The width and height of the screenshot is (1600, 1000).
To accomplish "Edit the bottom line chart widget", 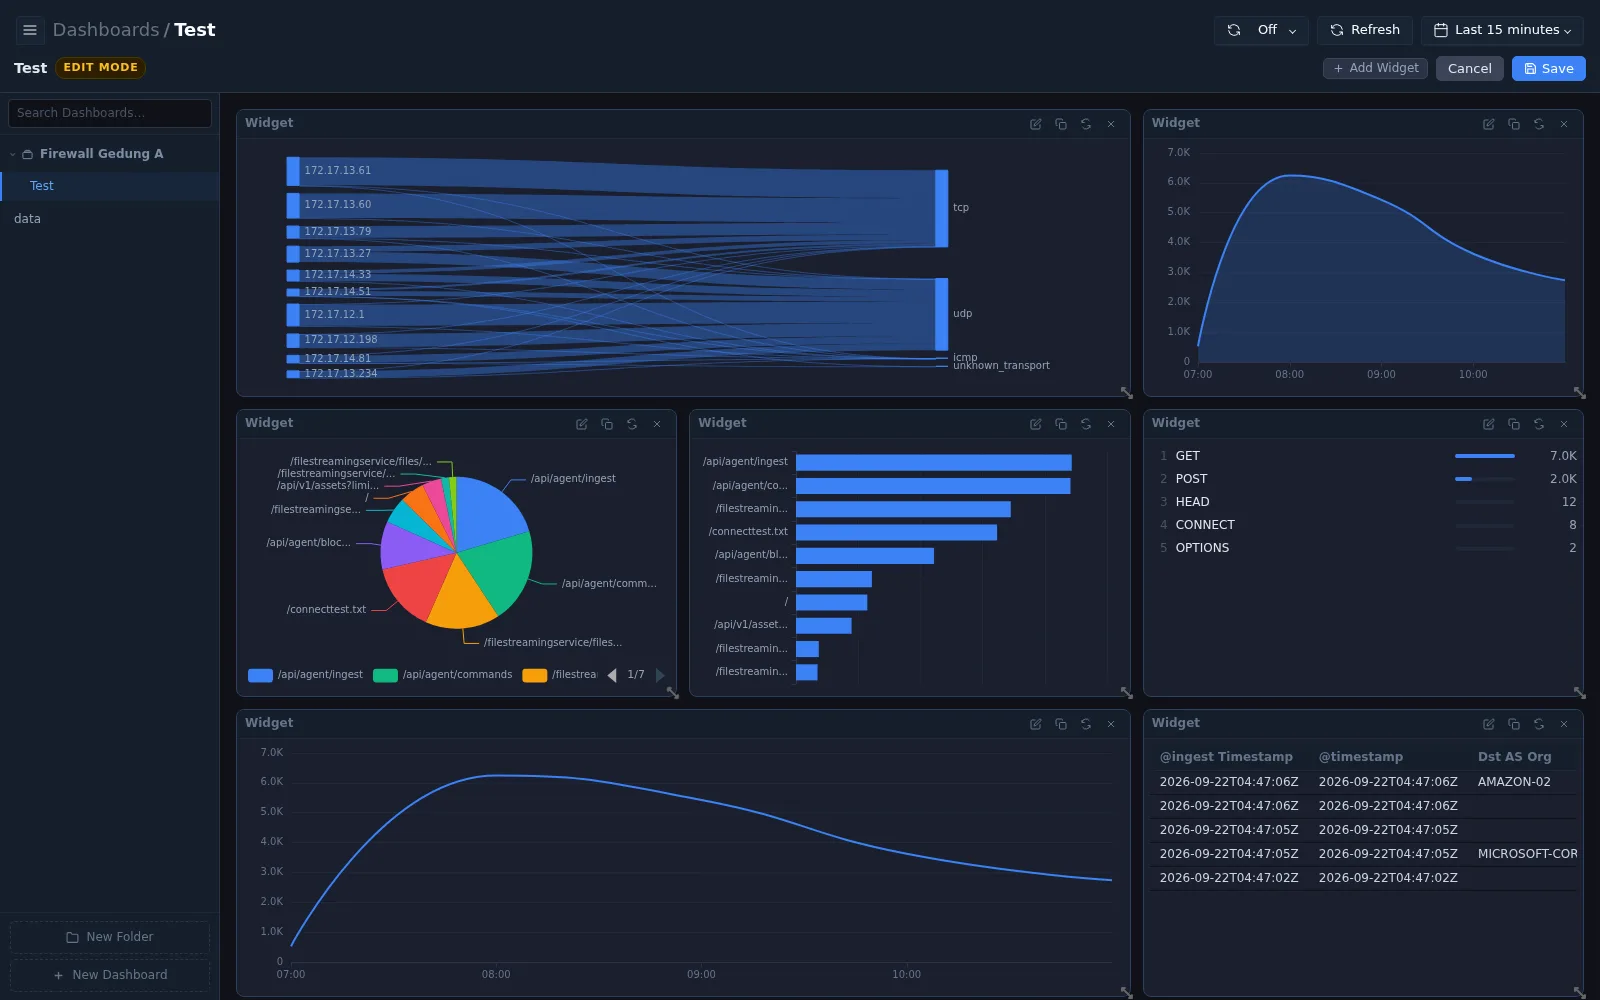I will pos(1036,724).
